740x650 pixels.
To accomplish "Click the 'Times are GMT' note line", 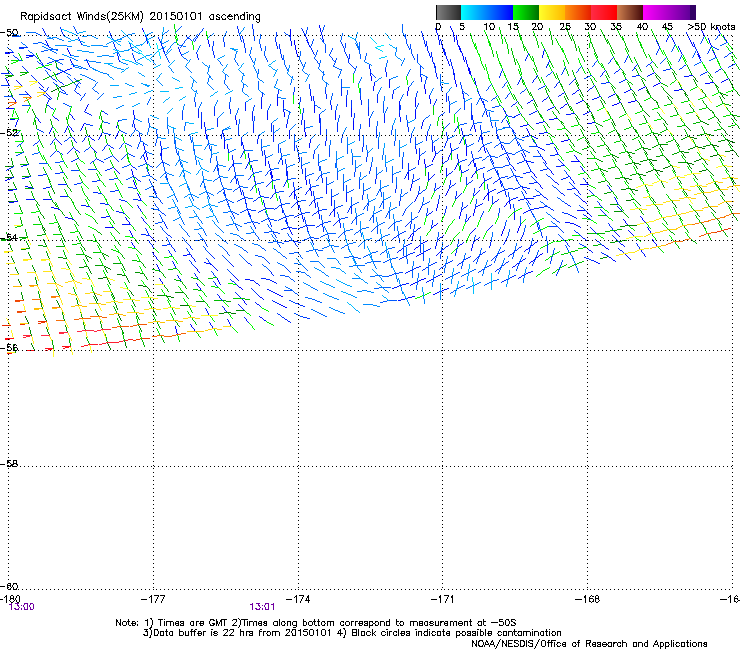I will (316, 623).
